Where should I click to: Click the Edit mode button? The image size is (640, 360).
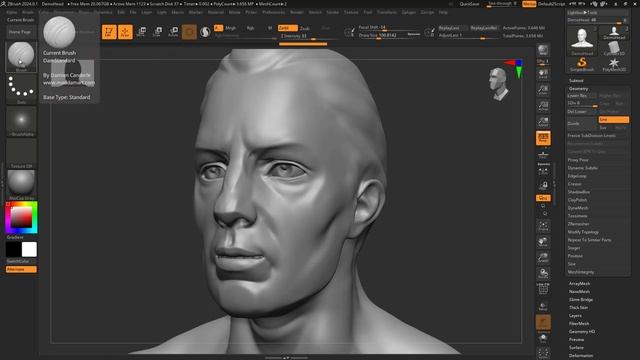pyautogui.click(x=109, y=32)
